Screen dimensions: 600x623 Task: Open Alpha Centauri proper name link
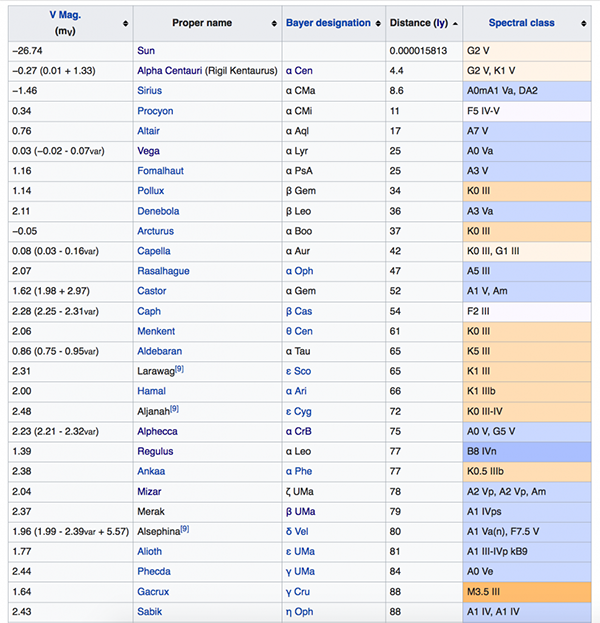(x=168, y=70)
